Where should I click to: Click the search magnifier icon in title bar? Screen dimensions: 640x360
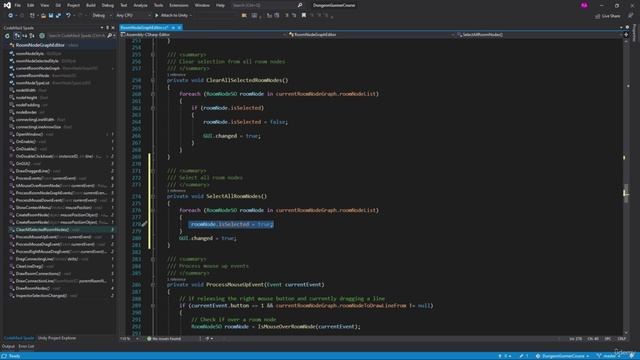300,5
